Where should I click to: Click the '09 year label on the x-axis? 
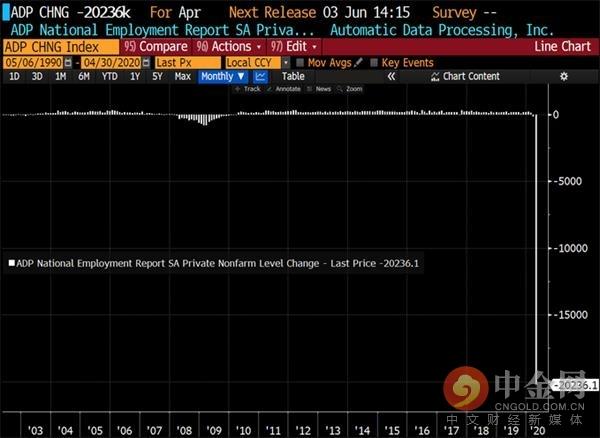click(214, 431)
